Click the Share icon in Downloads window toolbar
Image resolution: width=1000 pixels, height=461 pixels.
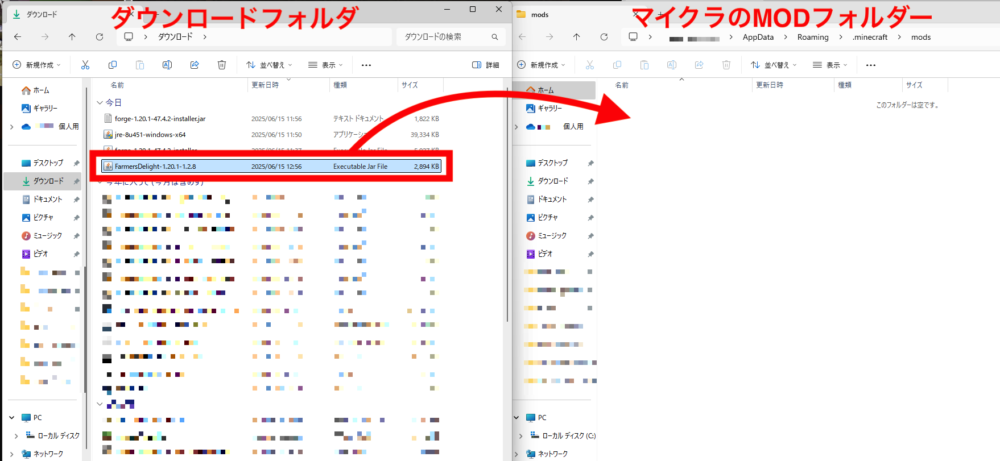click(193, 65)
